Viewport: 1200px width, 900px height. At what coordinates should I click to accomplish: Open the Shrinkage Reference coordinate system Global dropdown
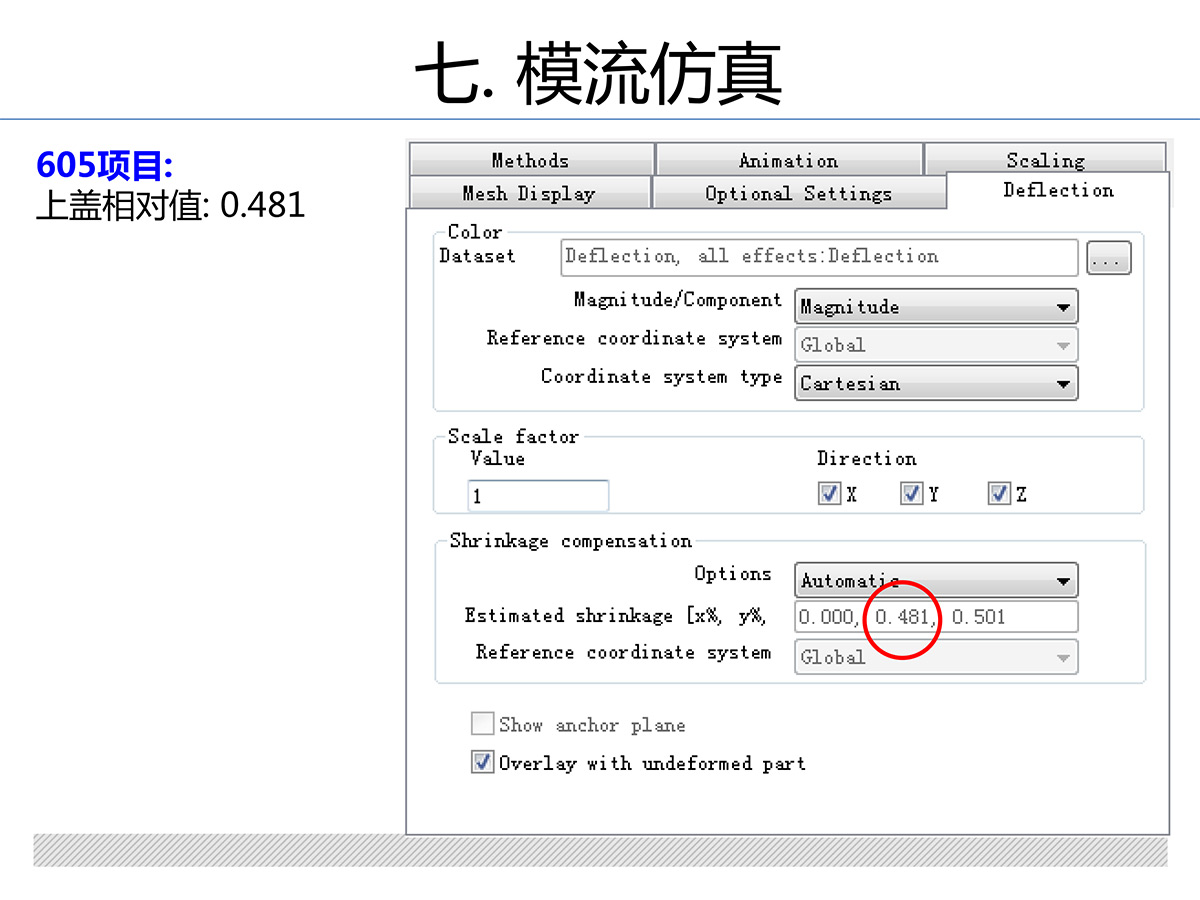[936, 657]
